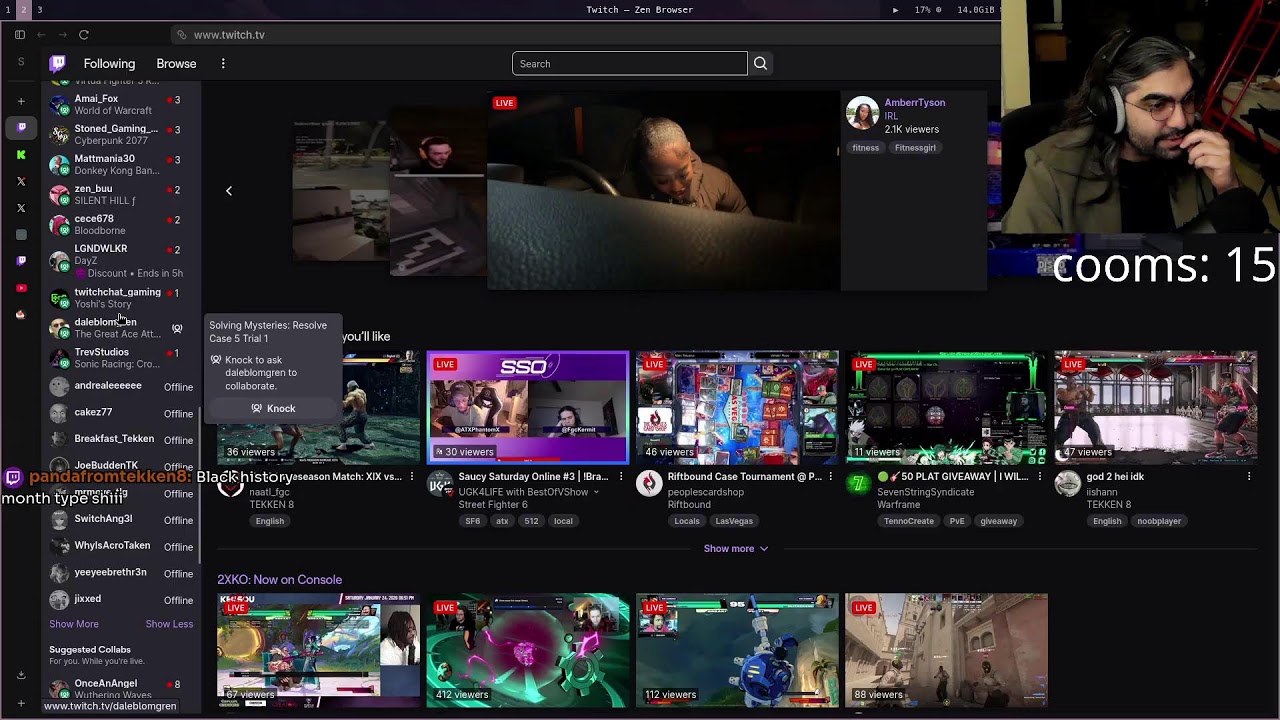Go forward with the browser forward arrow
Viewport: 1280px width, 720px height.
coord(62,35)
